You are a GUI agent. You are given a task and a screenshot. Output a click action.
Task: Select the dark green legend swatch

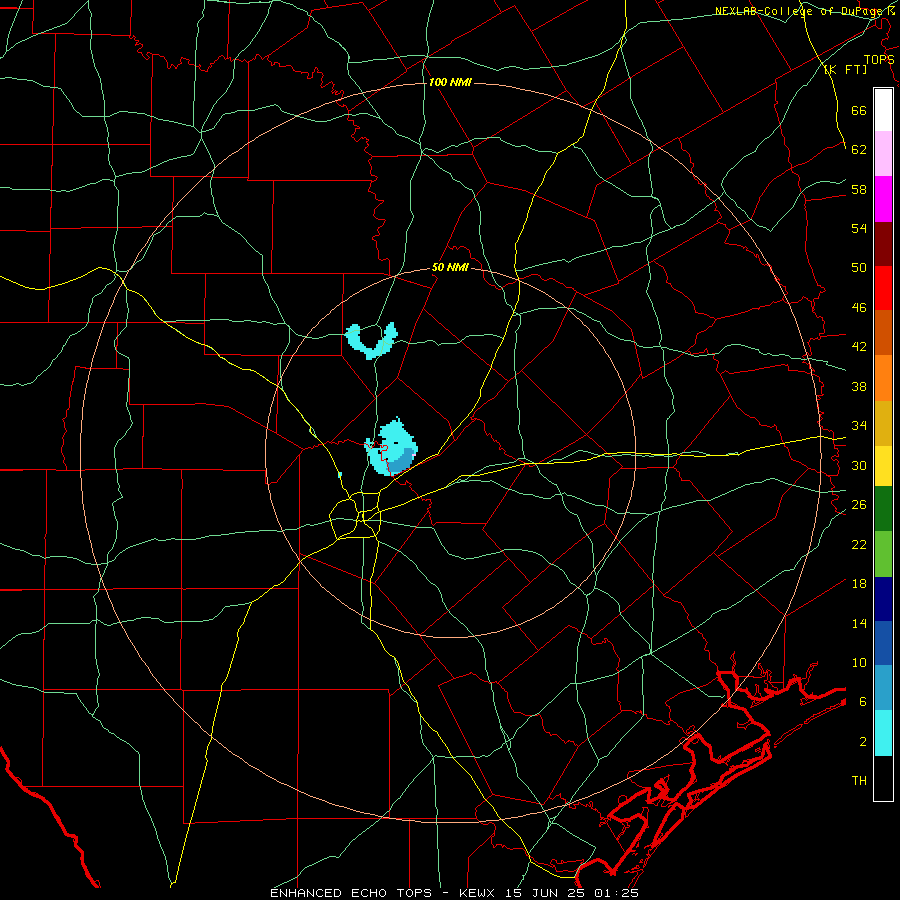[883, 509]
